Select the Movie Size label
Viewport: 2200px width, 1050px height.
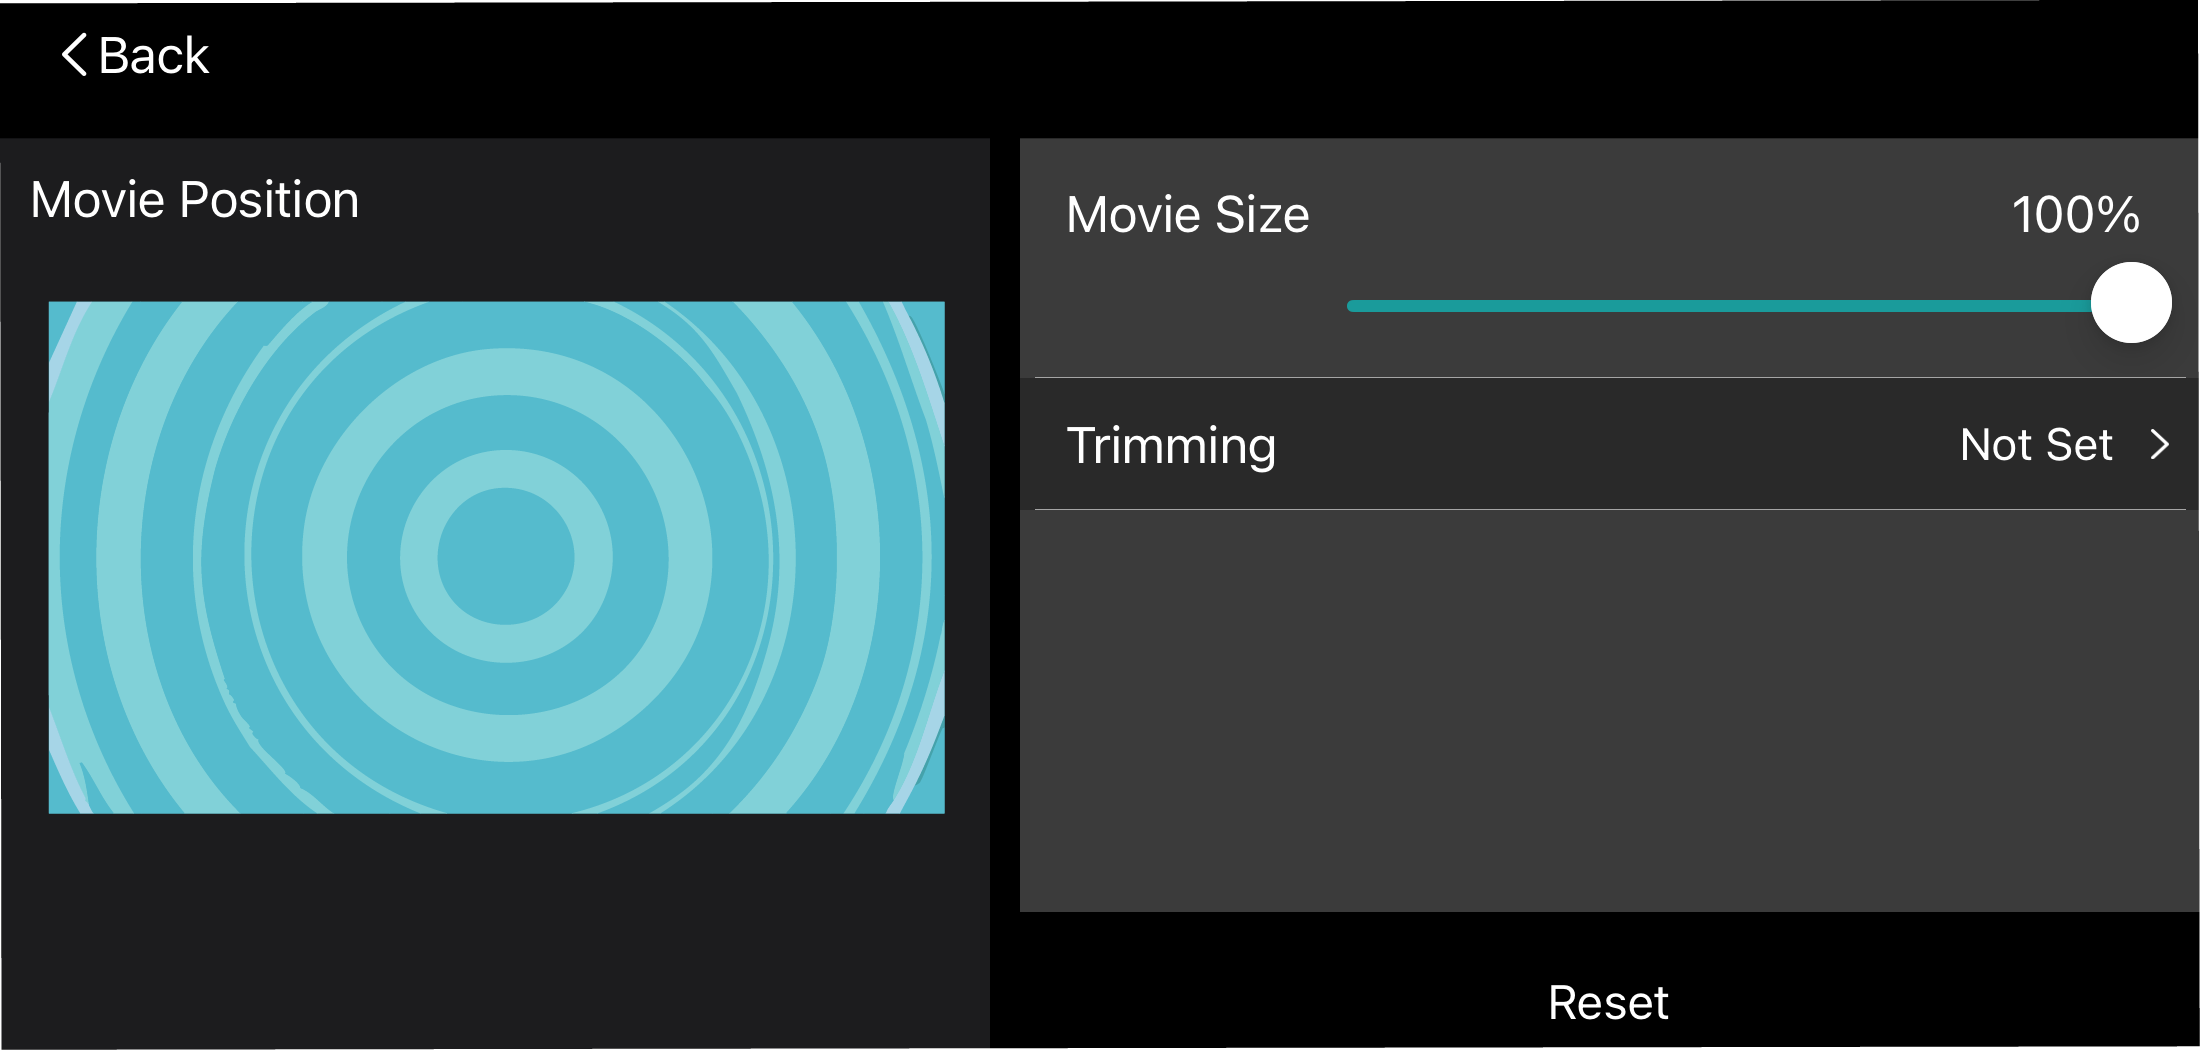click(1188, 215)
